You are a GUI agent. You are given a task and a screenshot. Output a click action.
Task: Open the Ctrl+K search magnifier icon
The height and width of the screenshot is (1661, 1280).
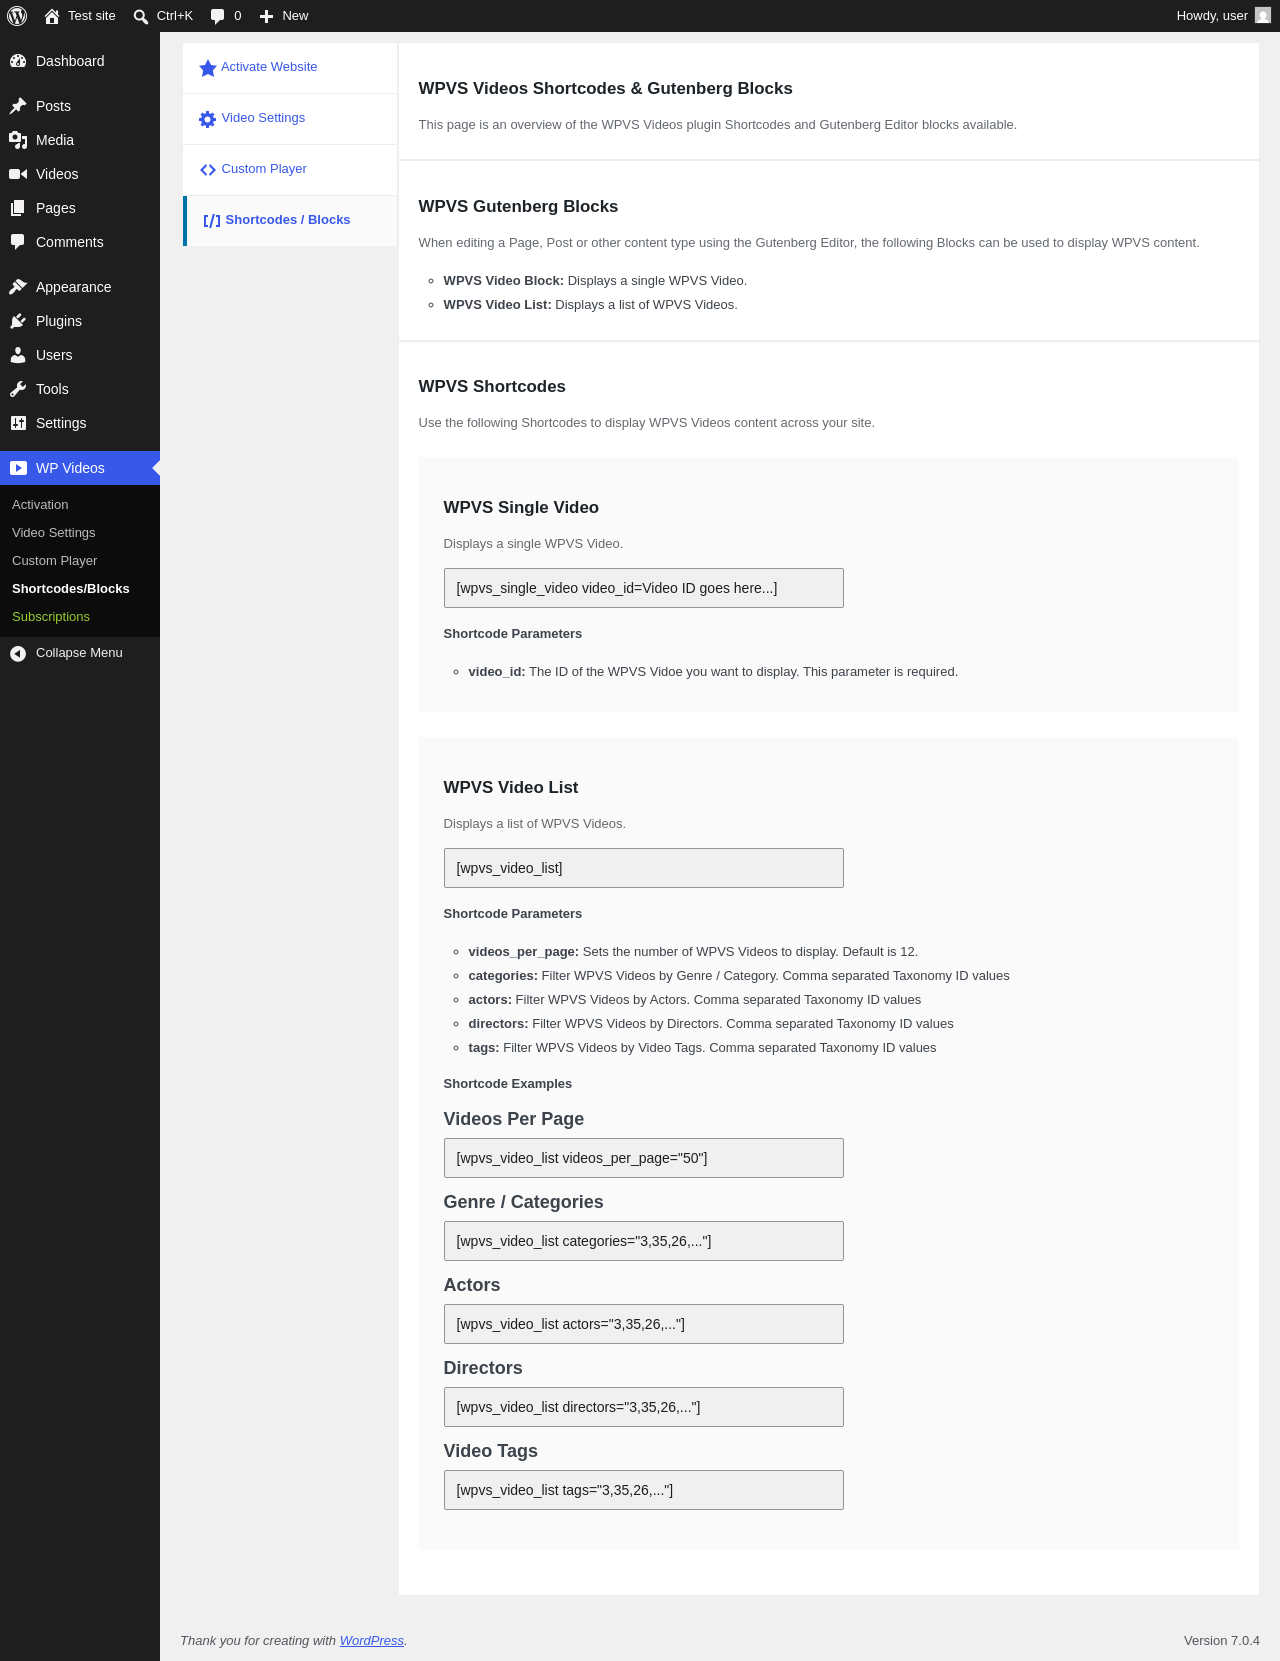(x=141, y=16)
